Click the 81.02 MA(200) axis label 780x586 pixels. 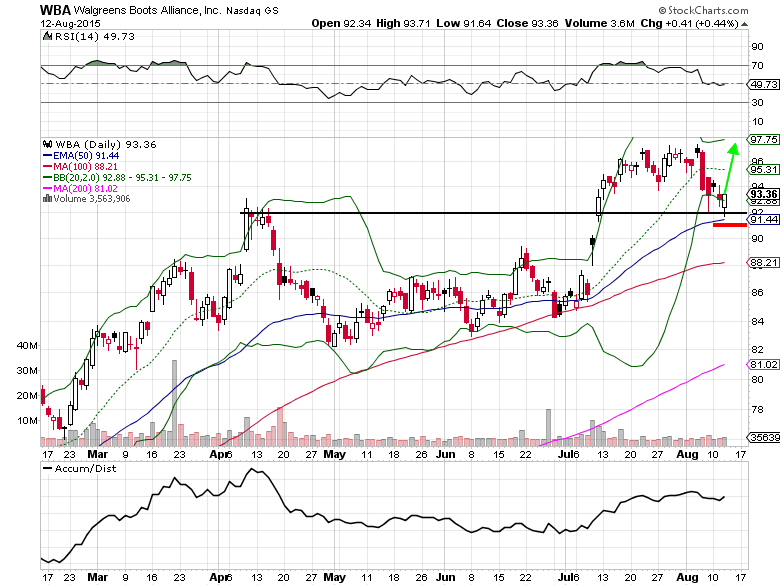[x=763, y=365]
